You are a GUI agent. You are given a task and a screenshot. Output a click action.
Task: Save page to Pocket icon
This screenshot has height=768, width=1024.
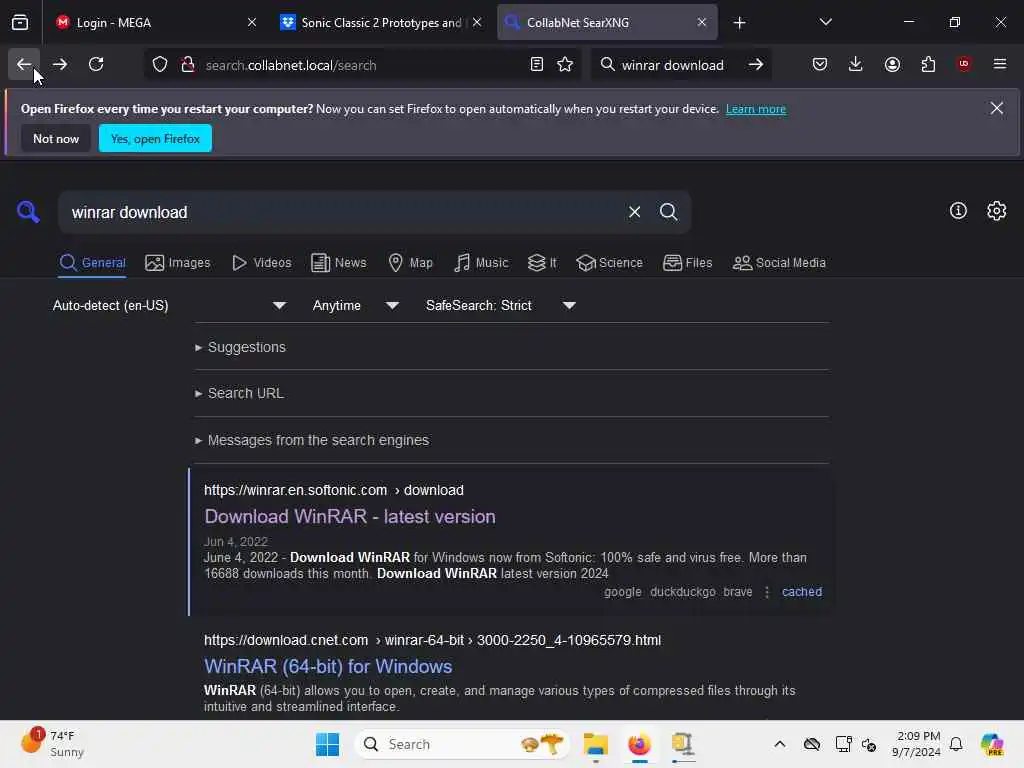820,64
